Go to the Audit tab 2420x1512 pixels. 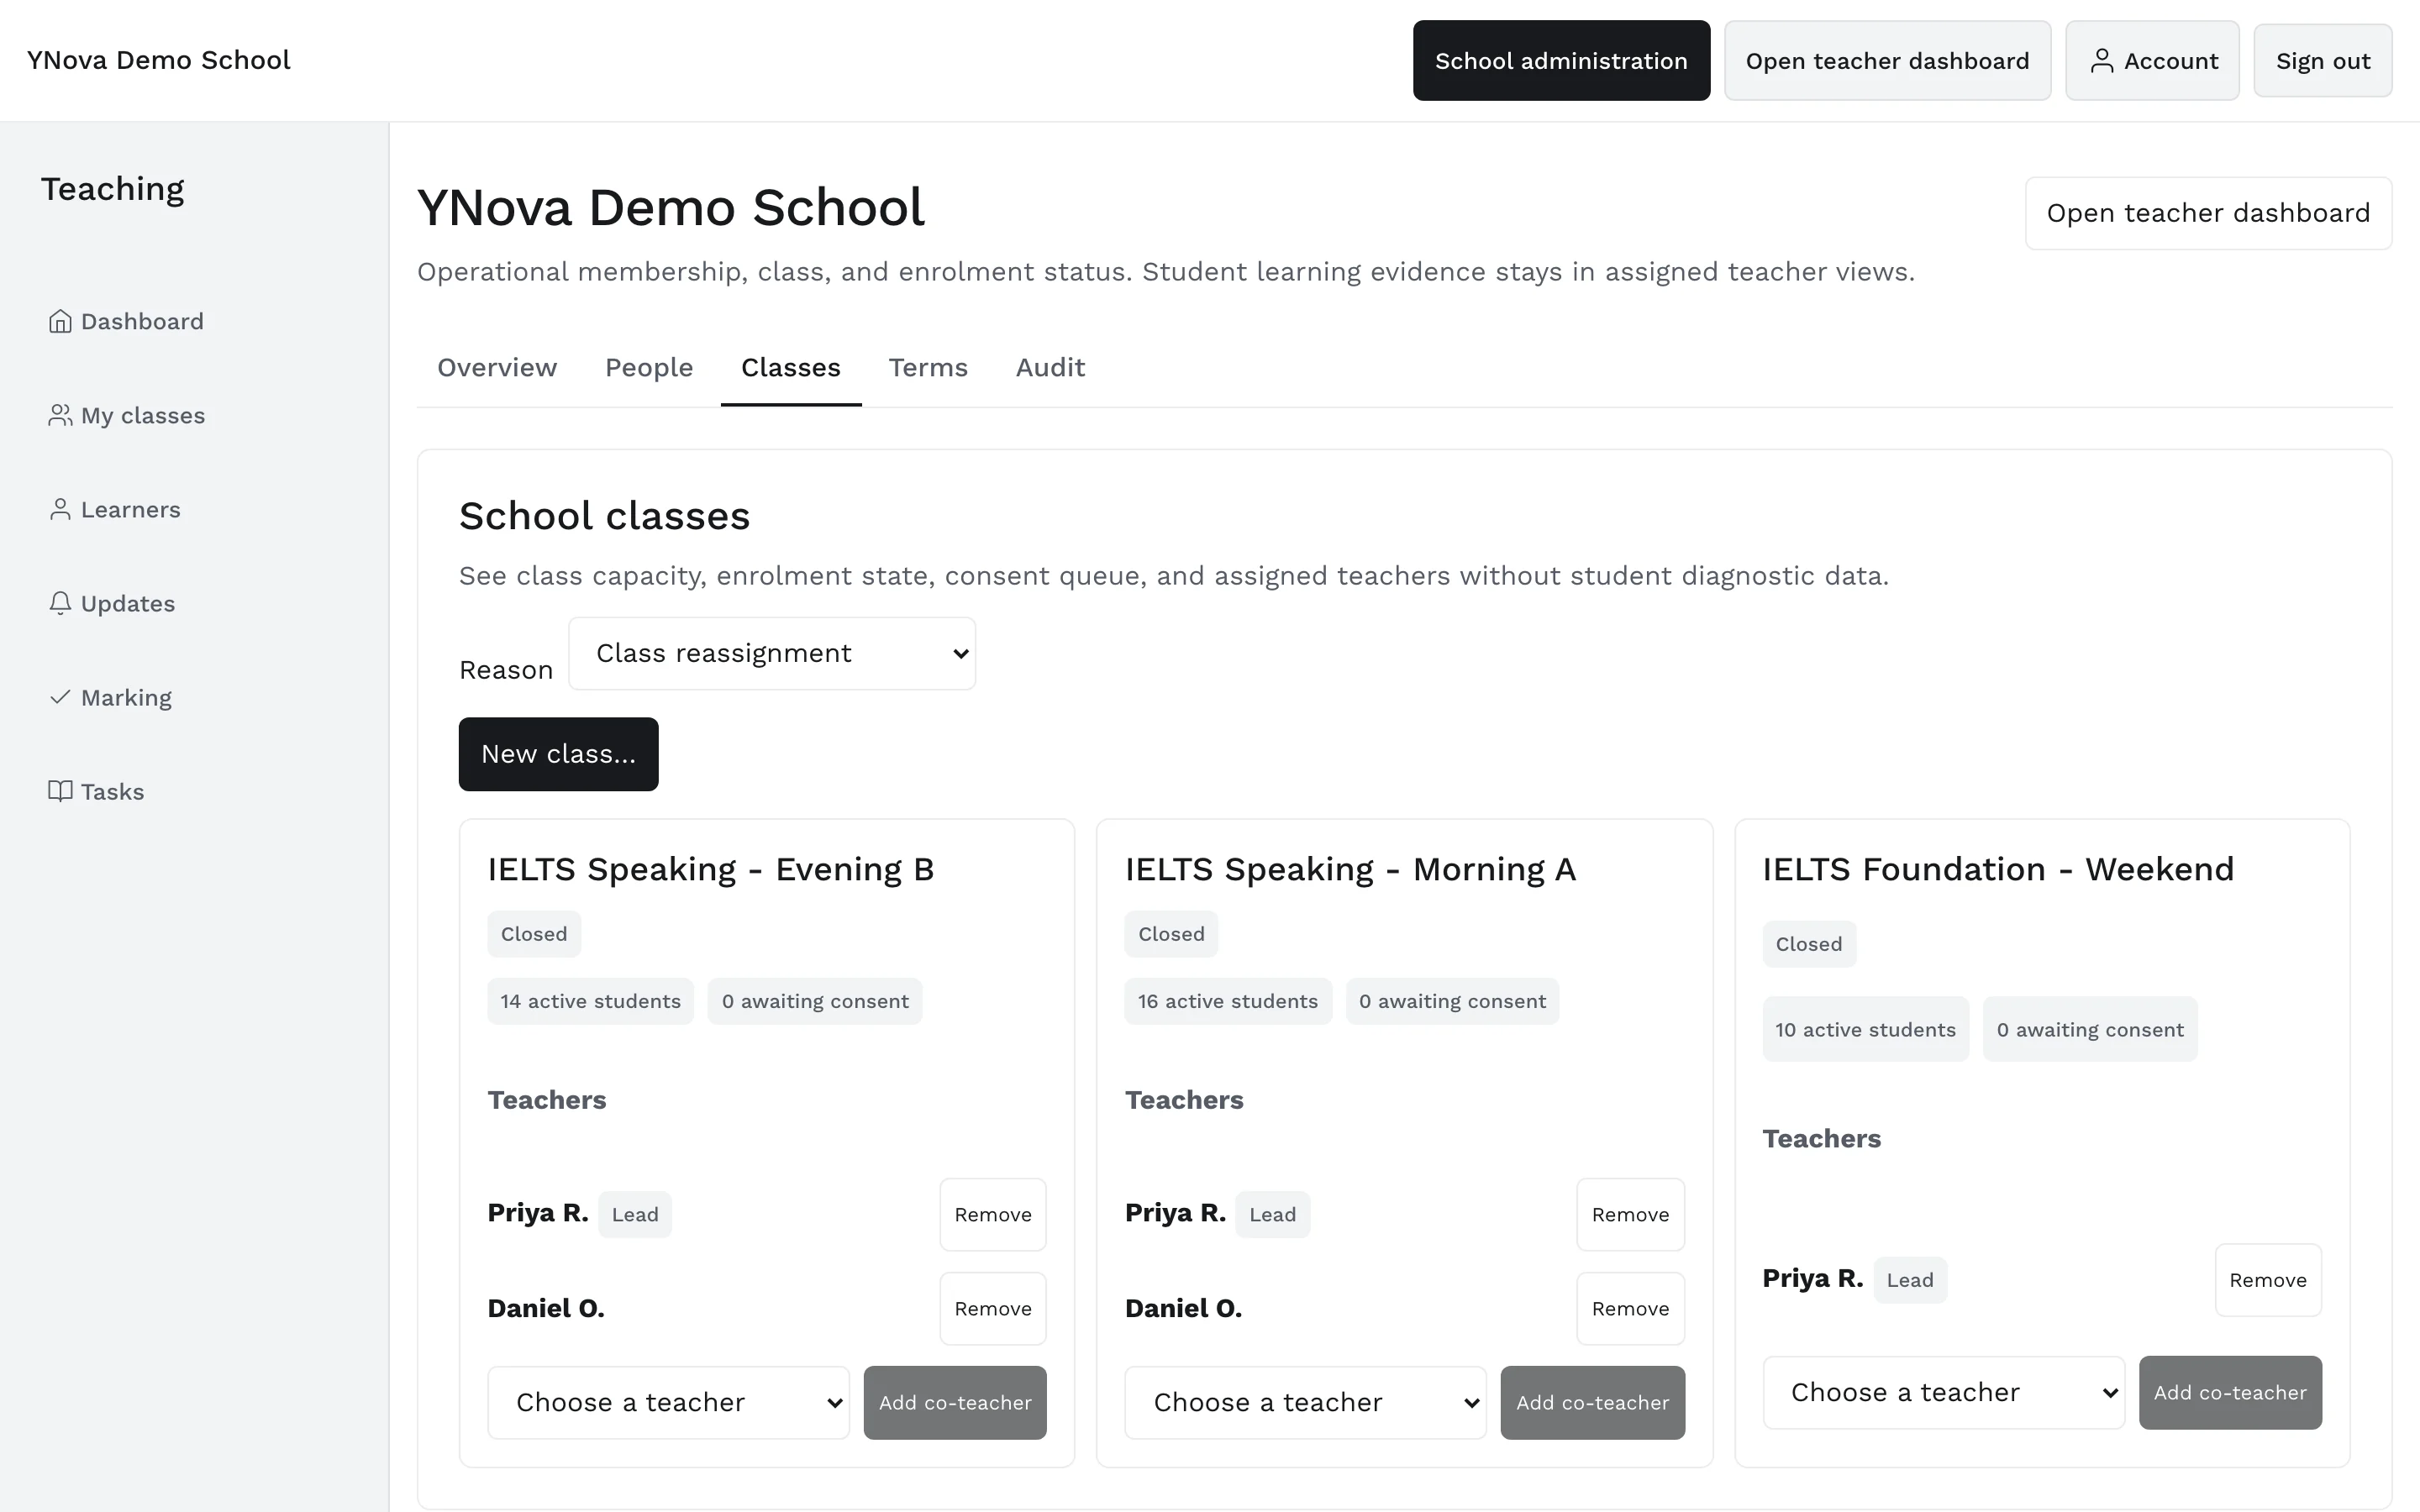(1050, 367)
